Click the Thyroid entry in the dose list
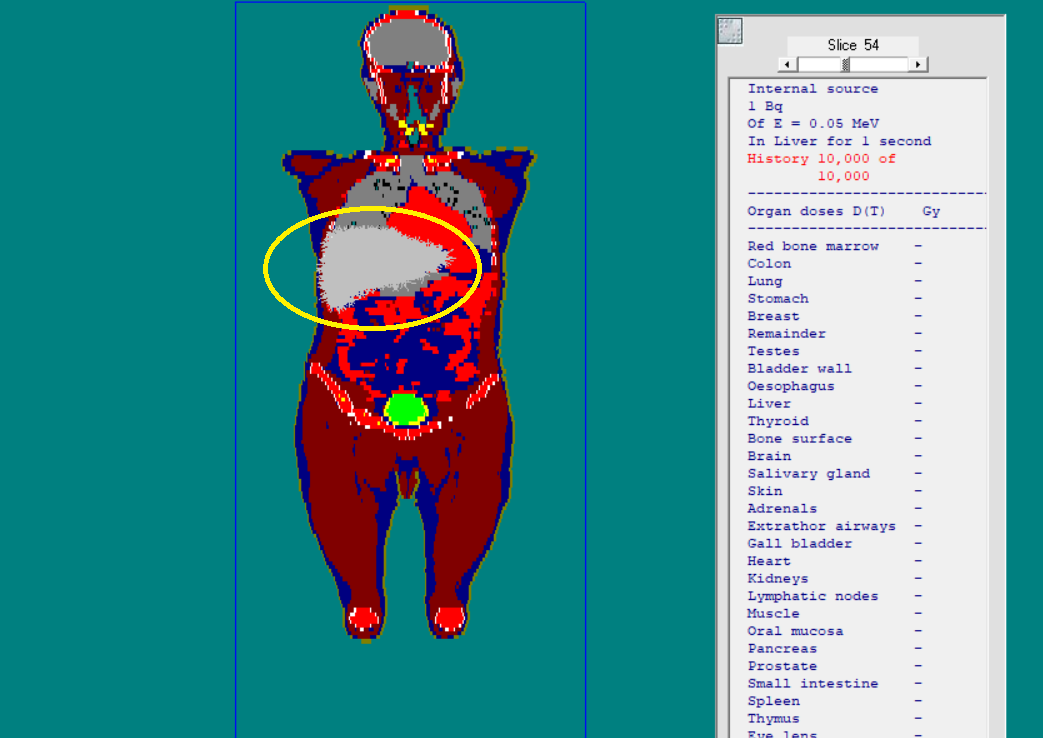1043x738 pixels. coord(777,421)
